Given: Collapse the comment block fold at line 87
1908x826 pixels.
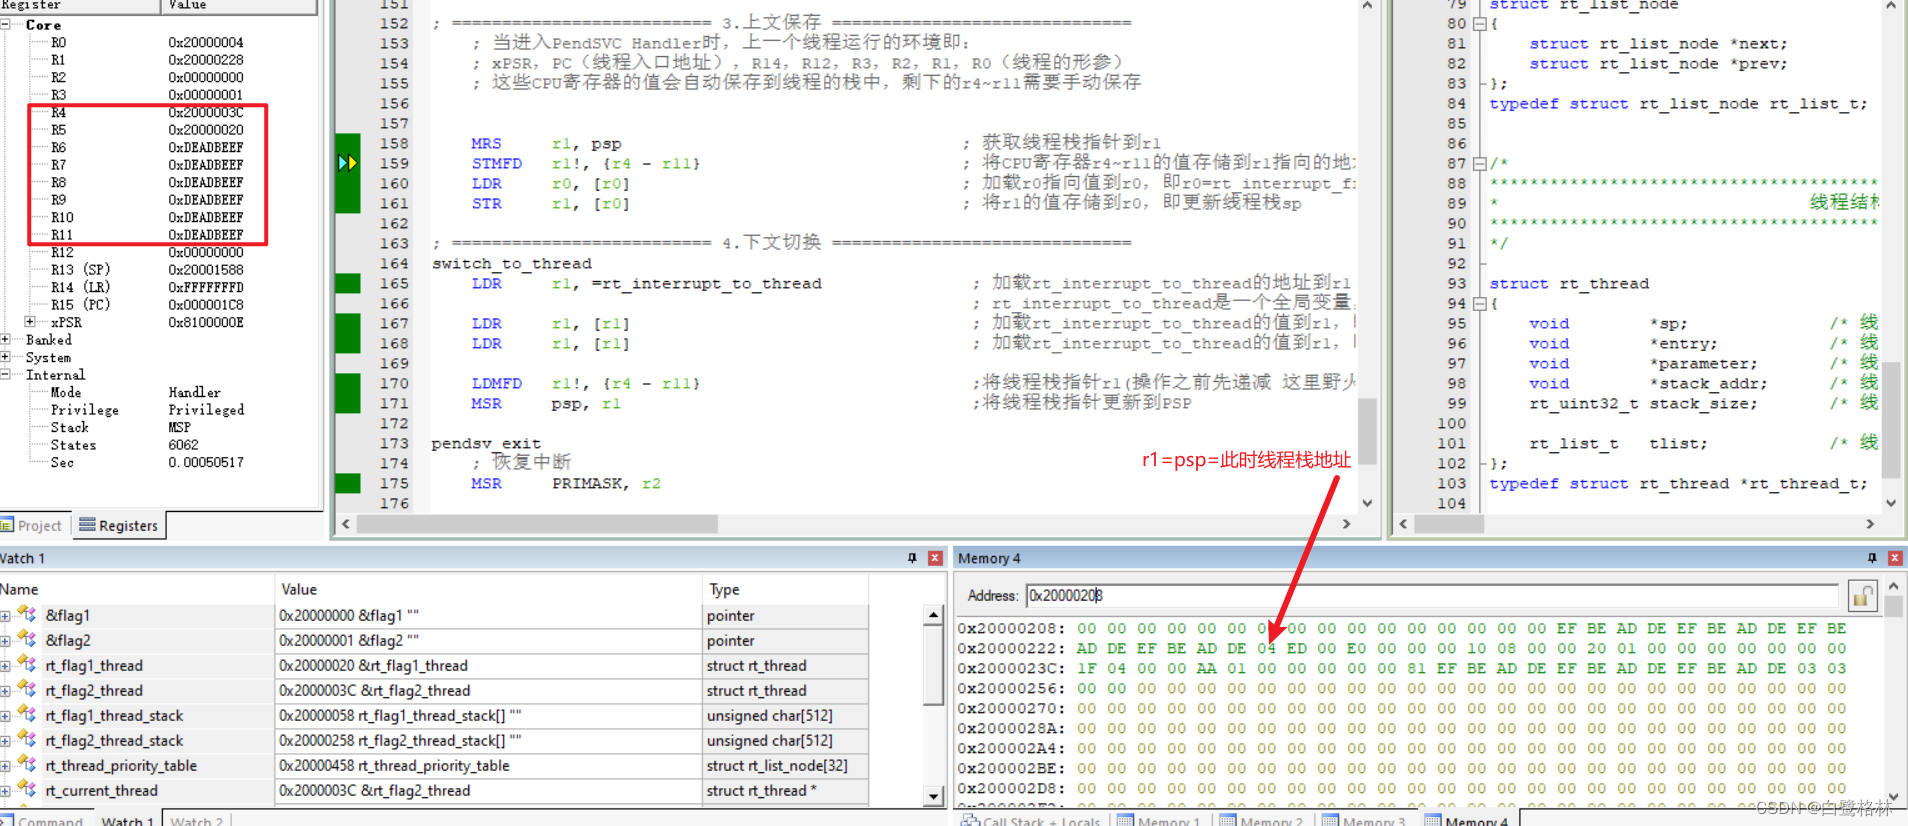Looking at the screenshot, I should click(x=1479, y=164).
